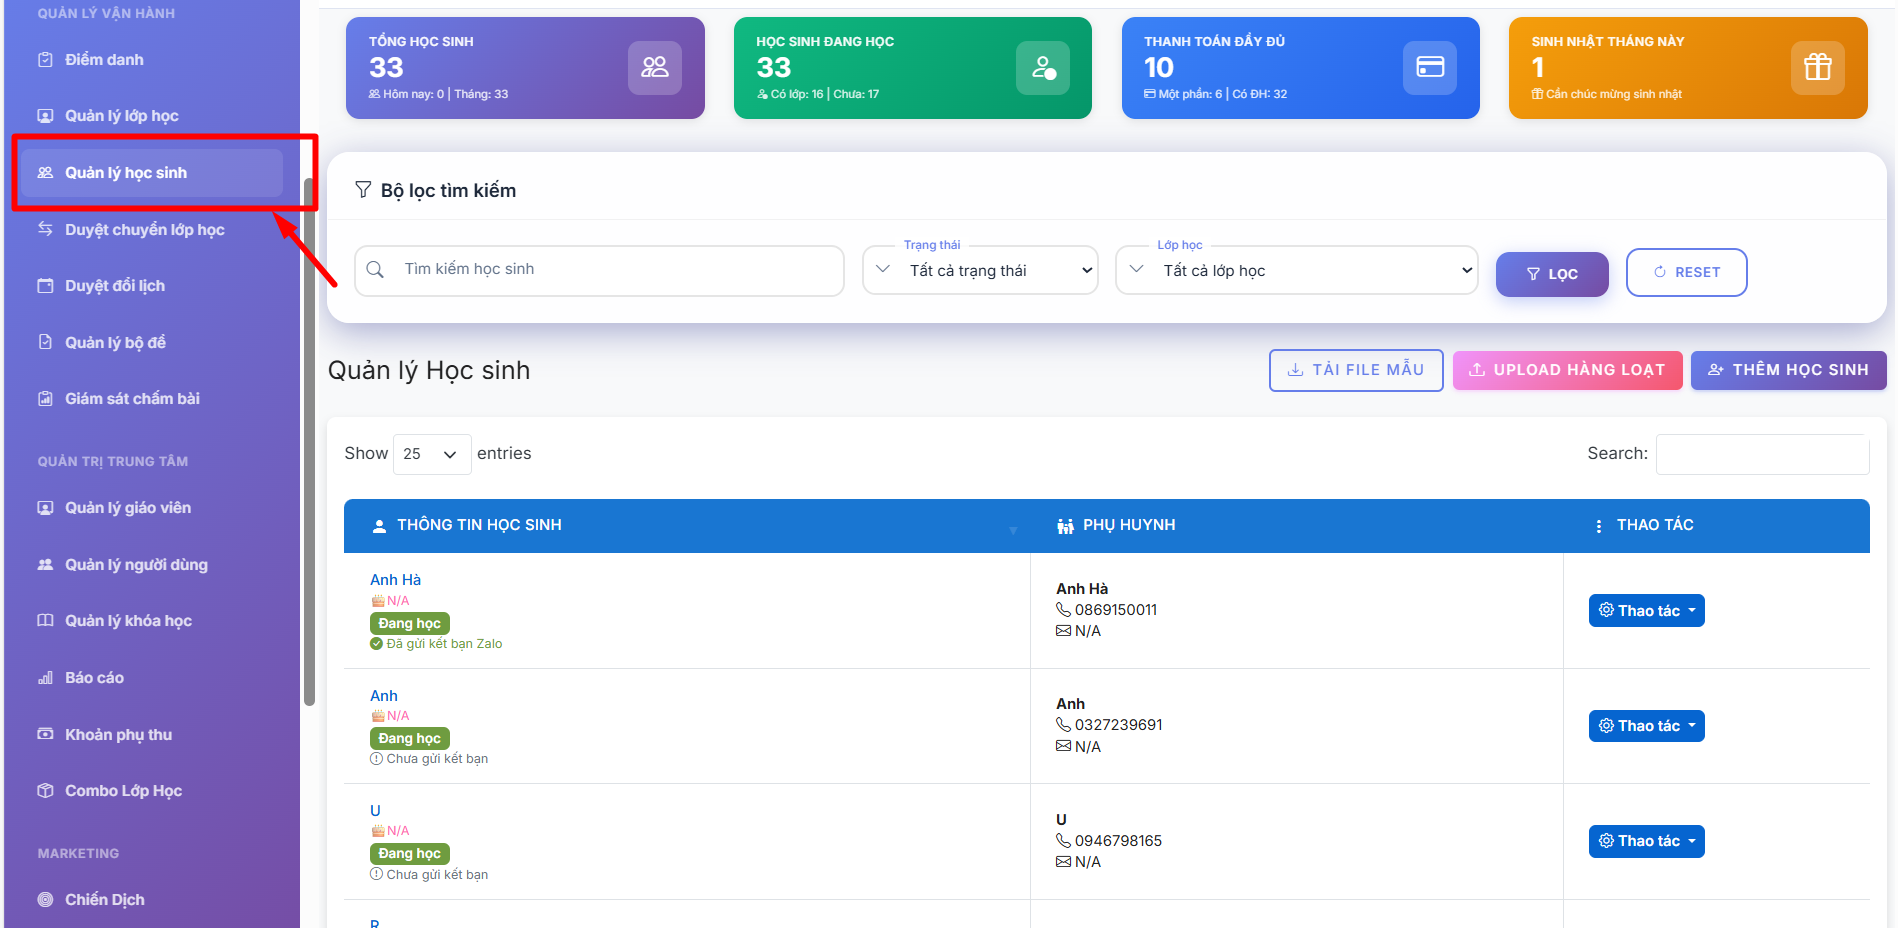Open student name link Anh Hà
Screen dimensions: 1898x928
[x=395, y=580]
